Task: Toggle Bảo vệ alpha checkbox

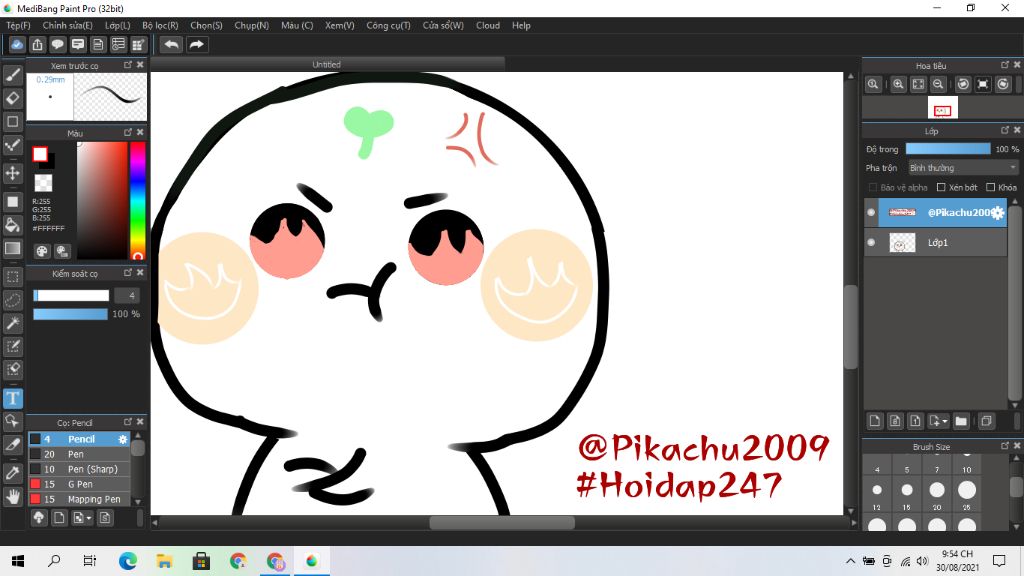Action: pos(872,187)
